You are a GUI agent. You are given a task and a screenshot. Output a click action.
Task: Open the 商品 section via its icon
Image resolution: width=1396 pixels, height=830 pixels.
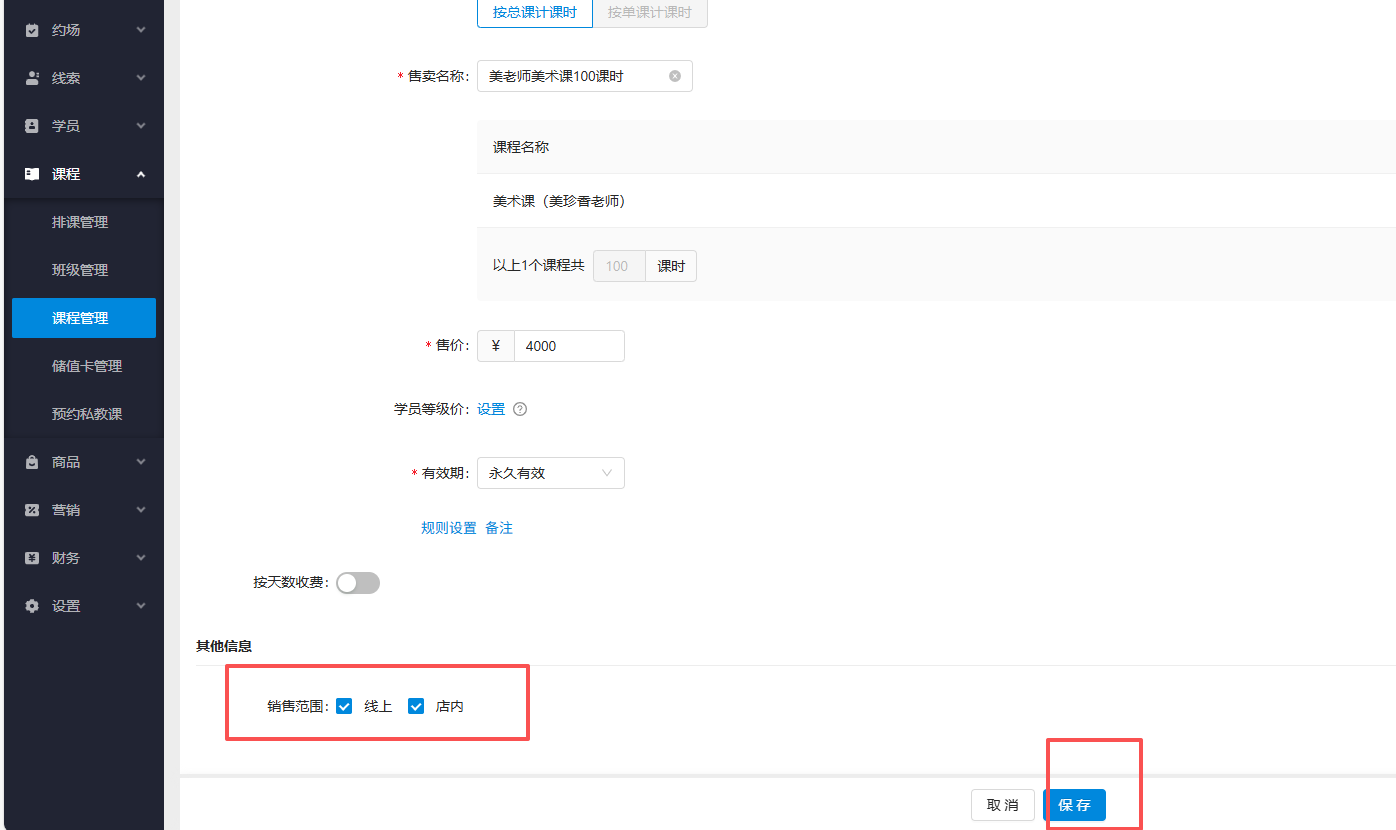(x=31, y=461)
